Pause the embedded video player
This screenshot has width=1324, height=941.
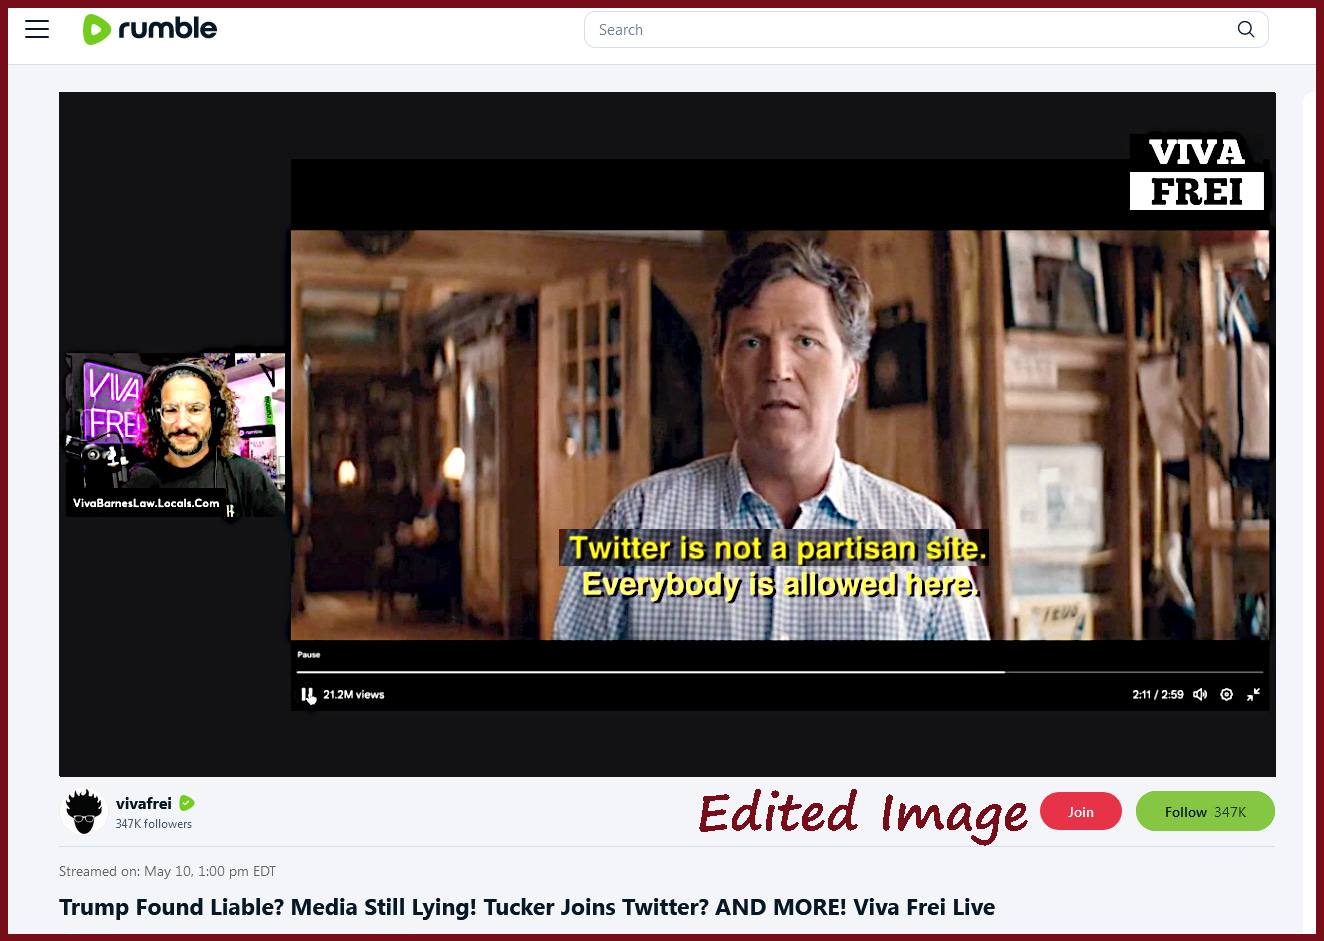click(x=307, y=694)
